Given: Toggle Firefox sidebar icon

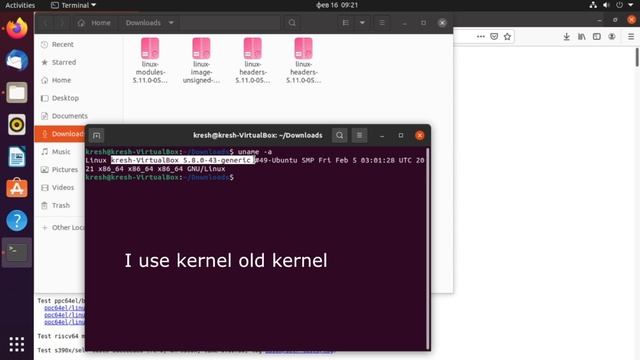Looking at the screenshot, I should tap(597, 37).
